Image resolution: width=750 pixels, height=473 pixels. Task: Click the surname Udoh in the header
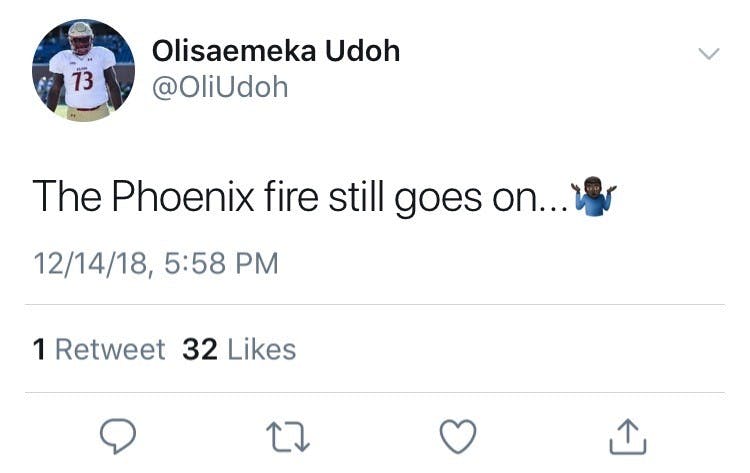coord(363,51)
